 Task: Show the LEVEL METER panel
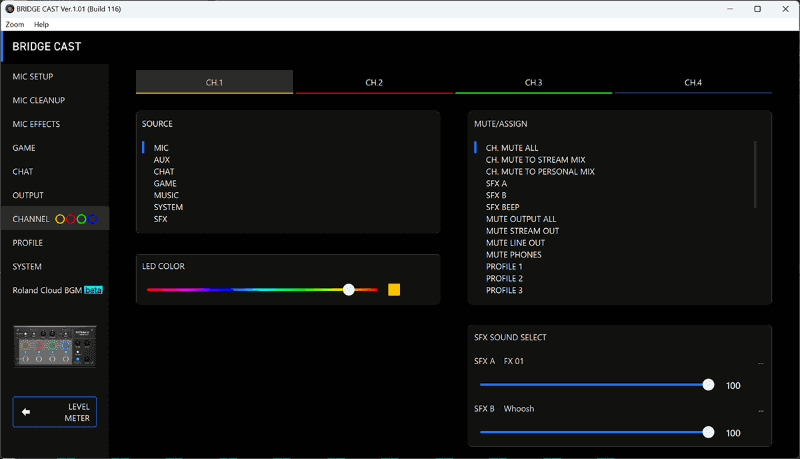(x=55, y=412)
